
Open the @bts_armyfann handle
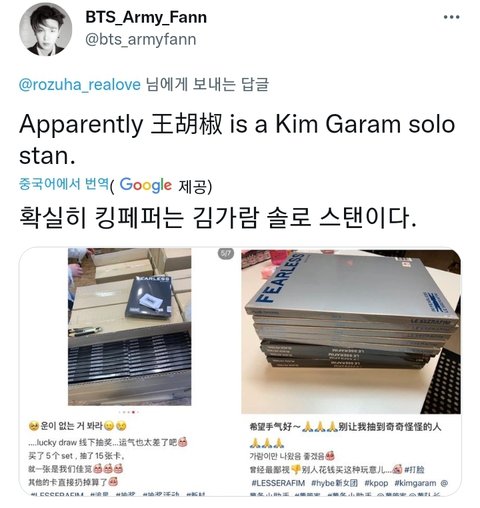(x=141, y=39)
